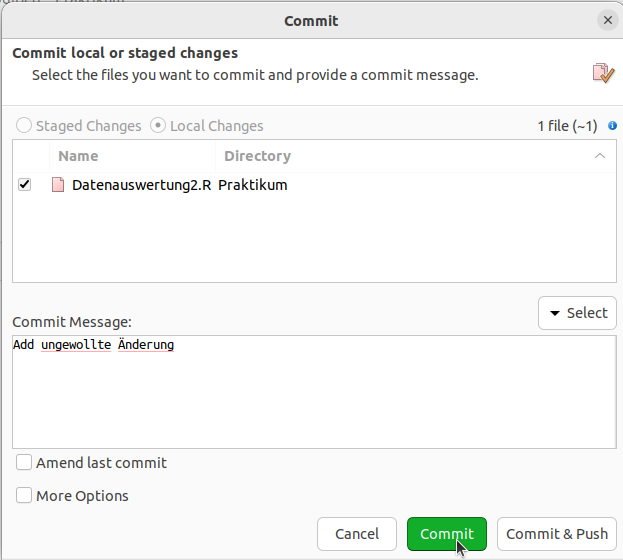Click the sort chevron in Directory column
This screenshot has height=560, width=623.
click(x=600, y=156)
